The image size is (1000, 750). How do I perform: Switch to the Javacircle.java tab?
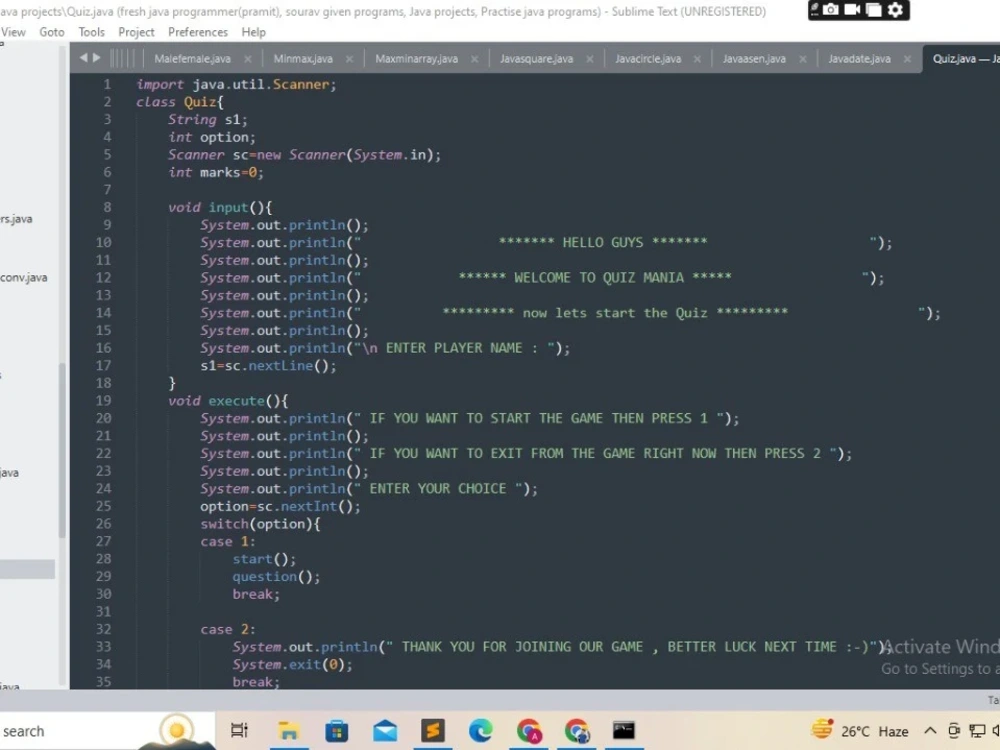coord(648,59)
